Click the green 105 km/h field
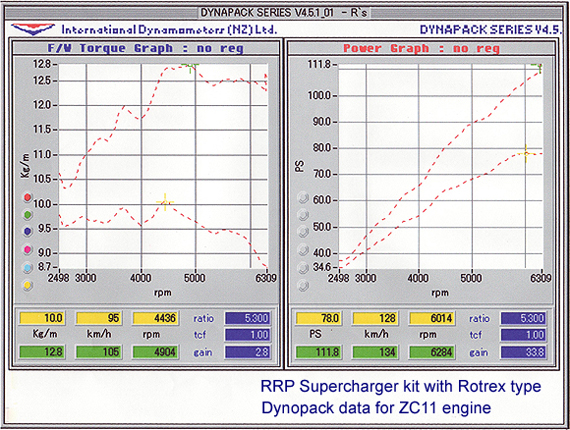The width and height of the screenshot is (570, 430). [x=98, y=352]
